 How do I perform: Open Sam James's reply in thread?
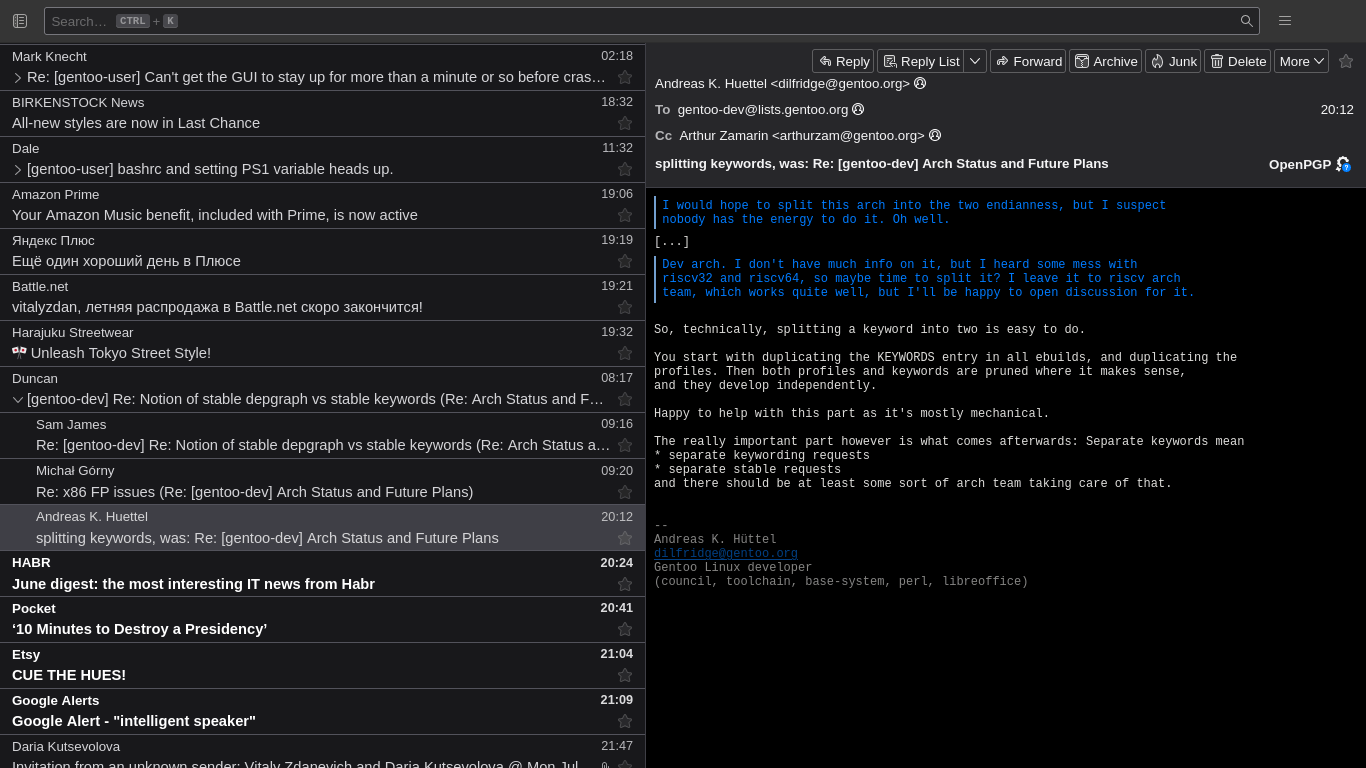point(322,435)
